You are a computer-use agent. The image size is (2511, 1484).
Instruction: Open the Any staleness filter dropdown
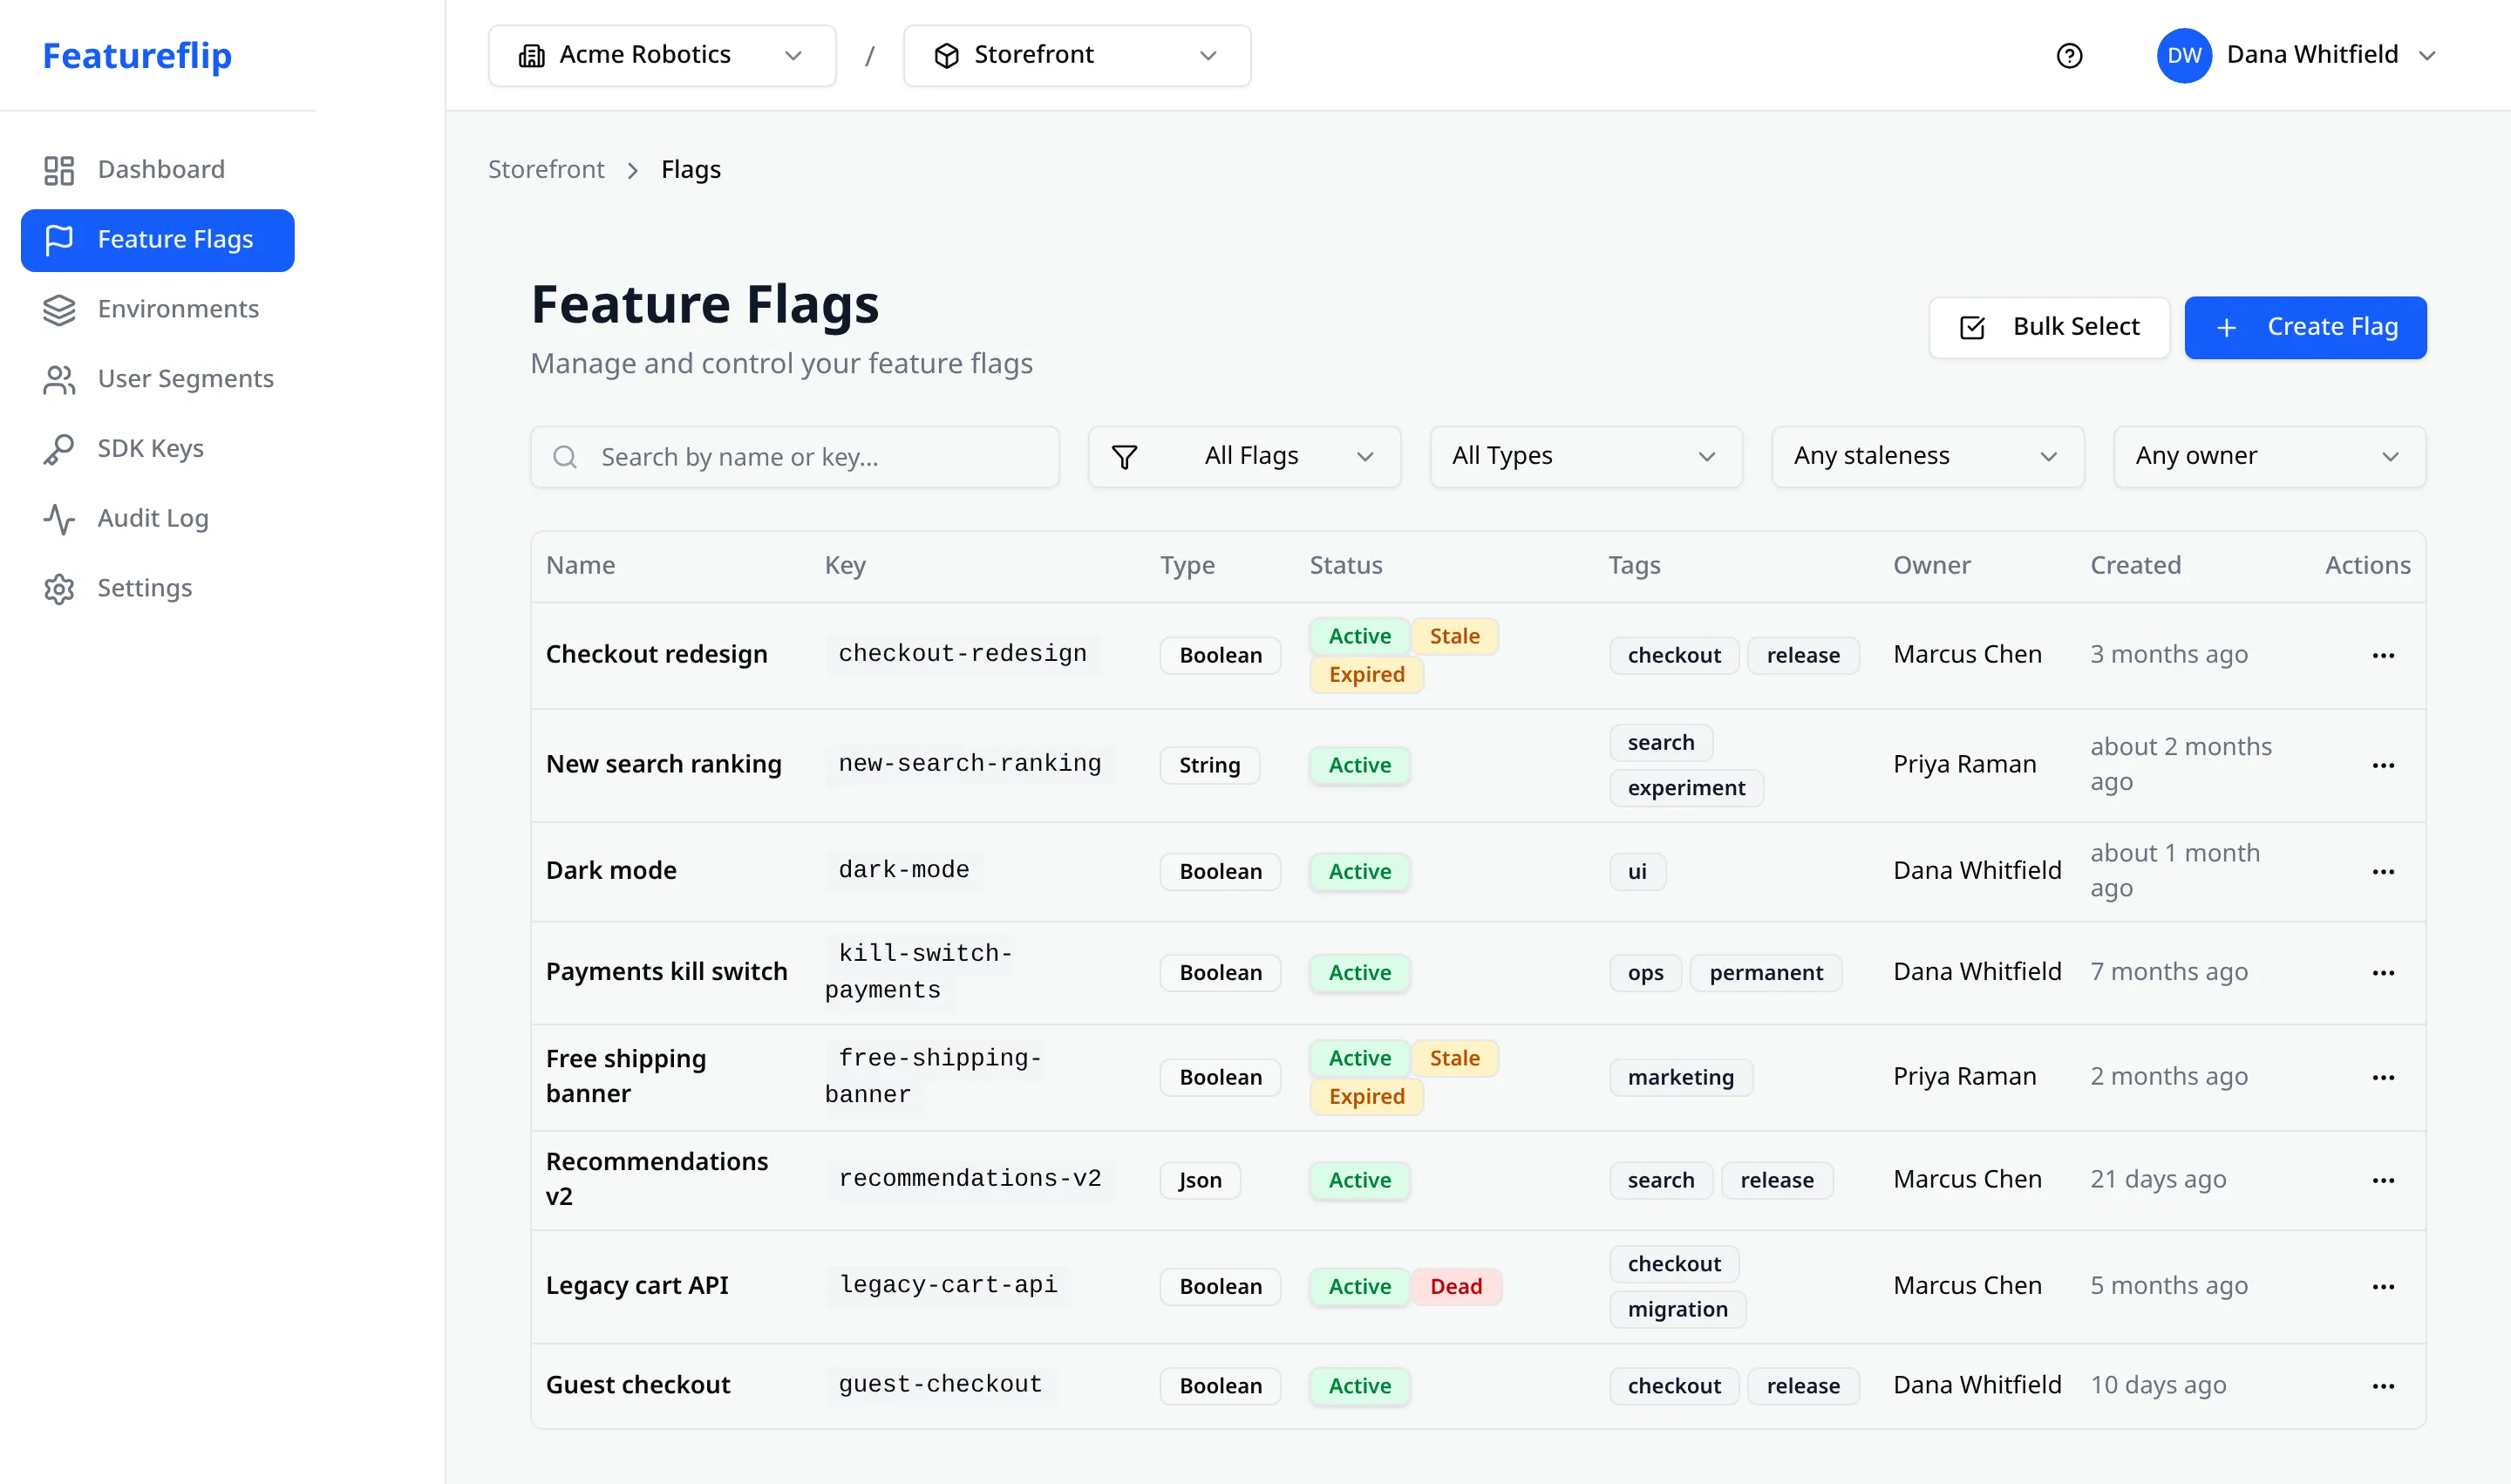1928,457
